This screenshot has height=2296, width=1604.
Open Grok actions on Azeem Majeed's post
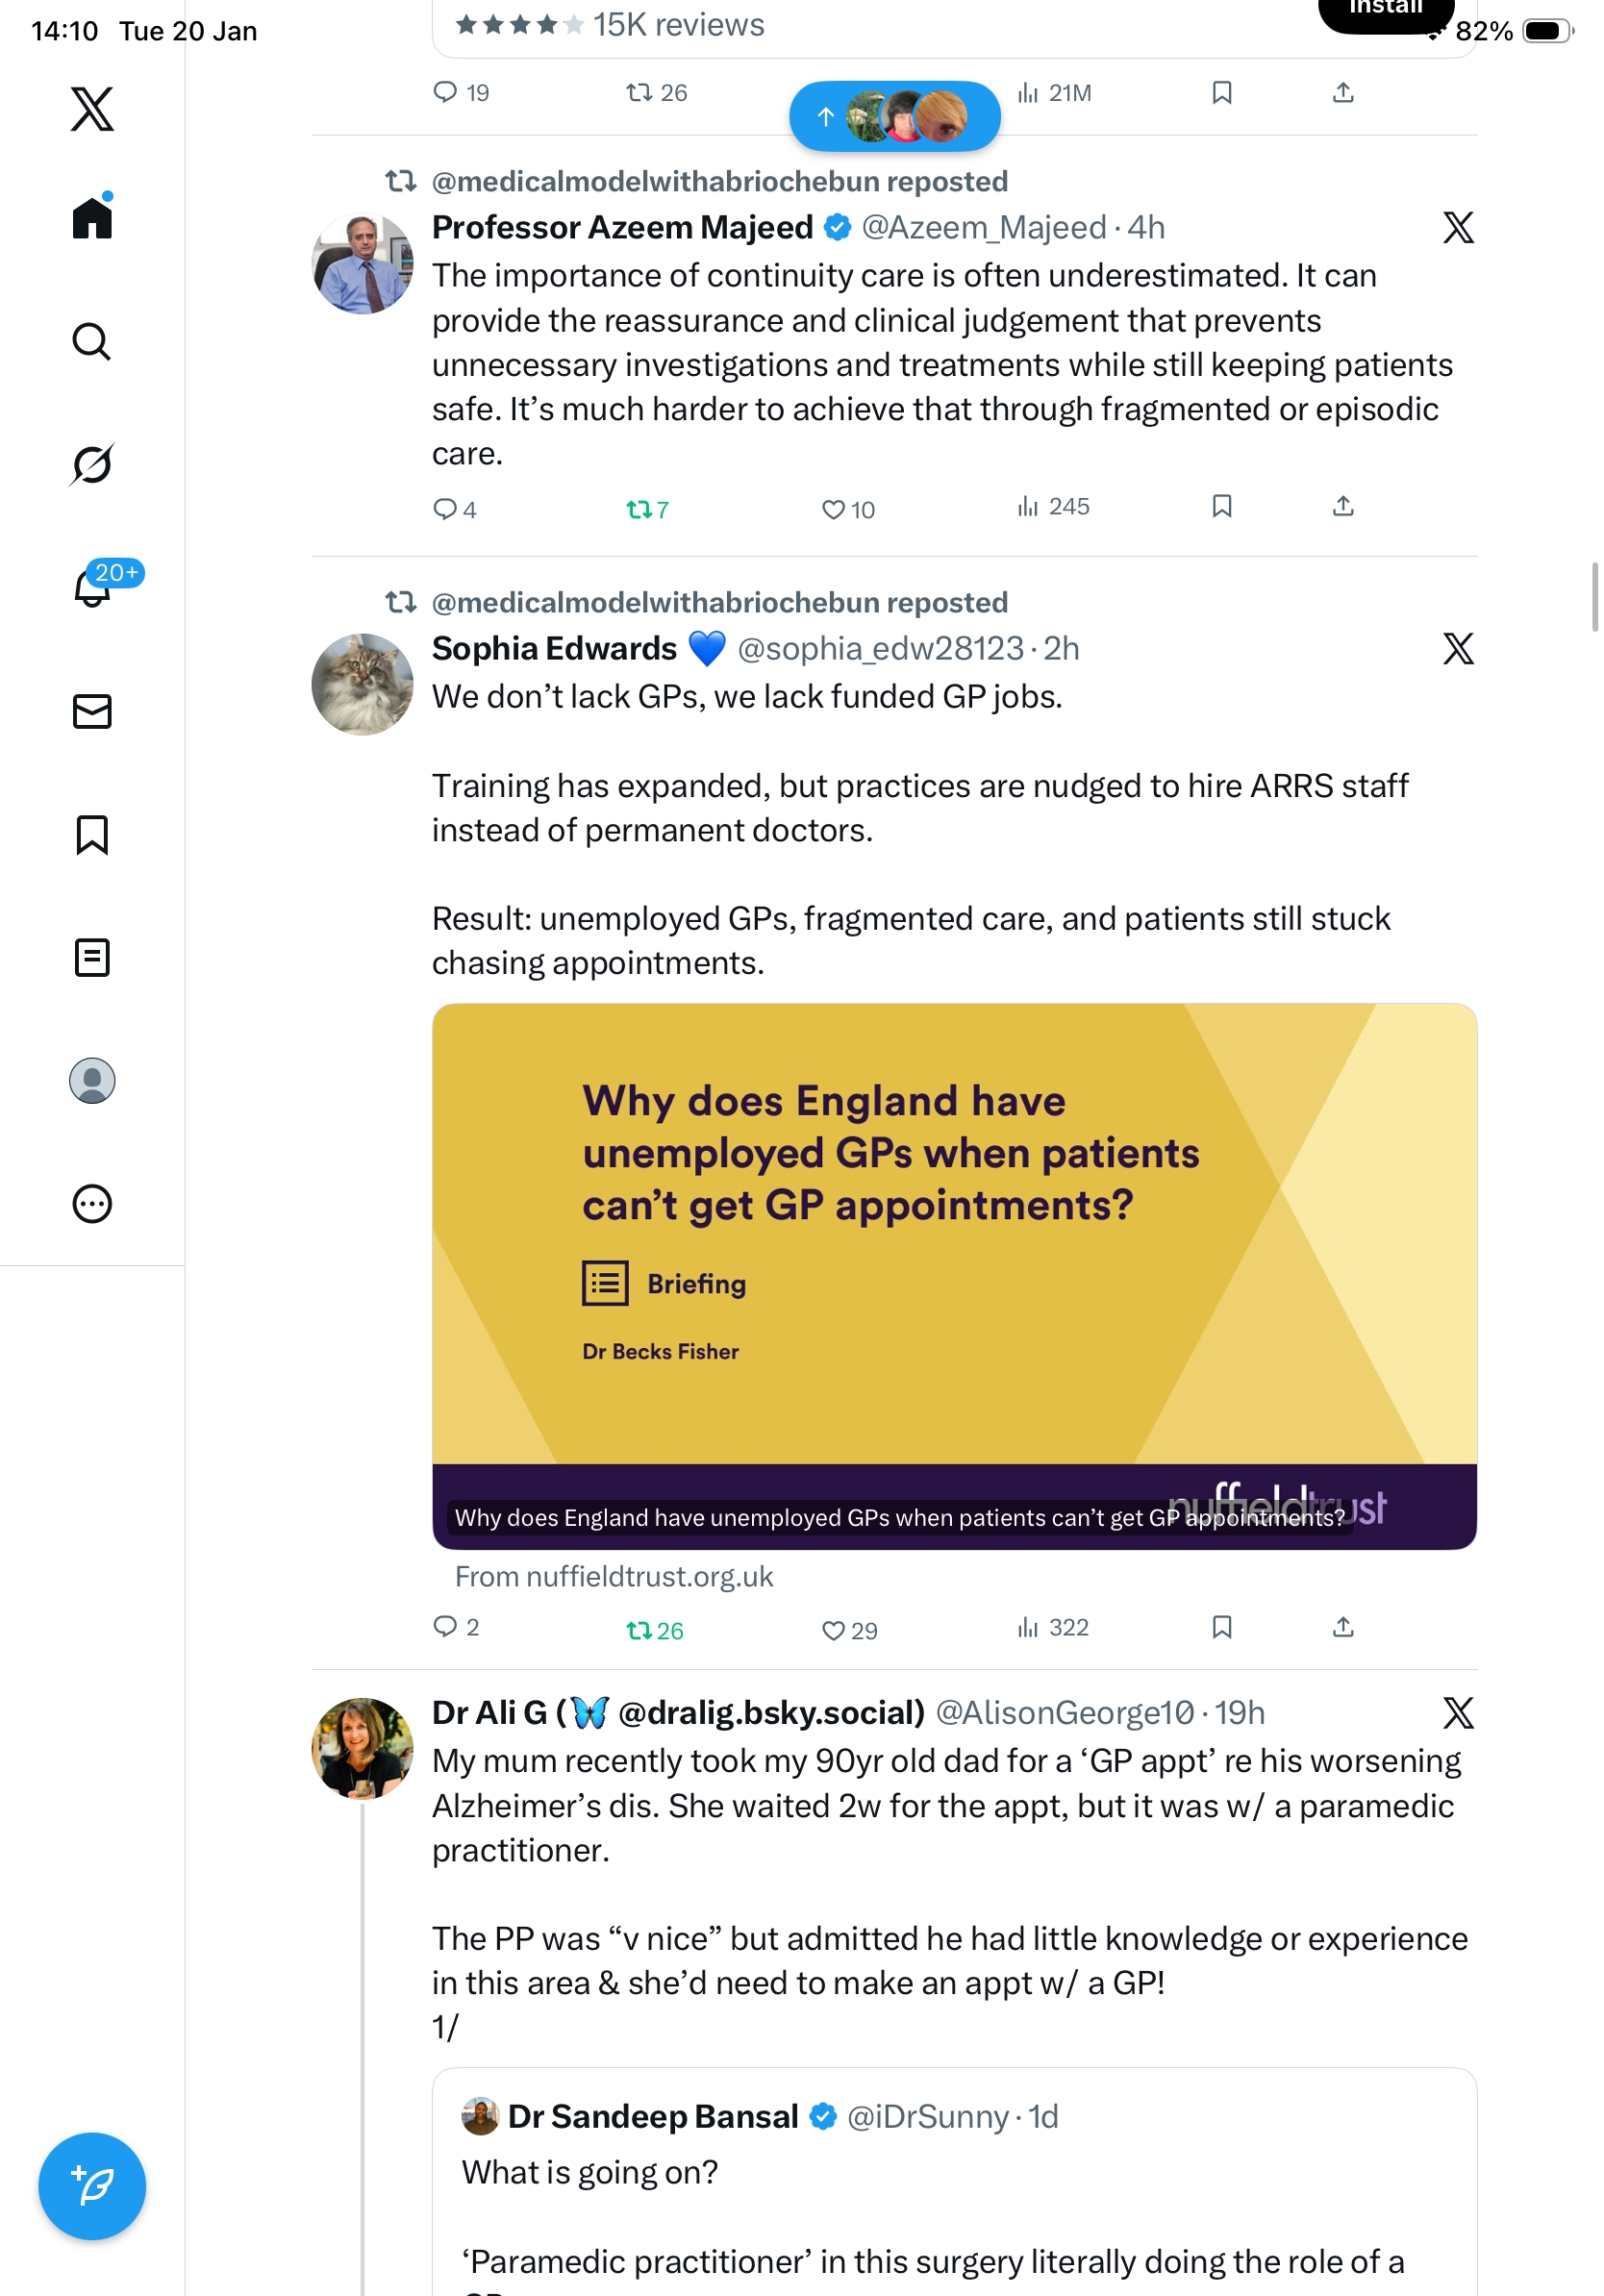(1458, 228)
